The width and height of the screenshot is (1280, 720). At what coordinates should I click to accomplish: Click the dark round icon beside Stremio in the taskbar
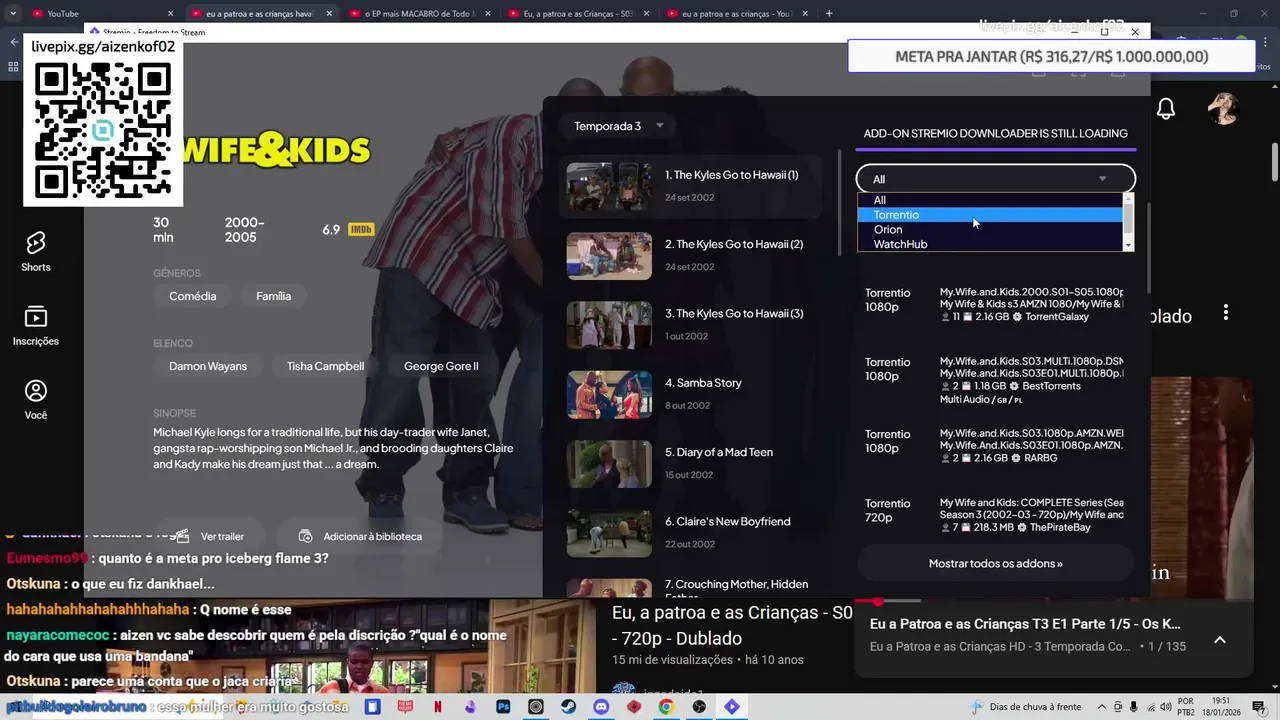(699, 707)
